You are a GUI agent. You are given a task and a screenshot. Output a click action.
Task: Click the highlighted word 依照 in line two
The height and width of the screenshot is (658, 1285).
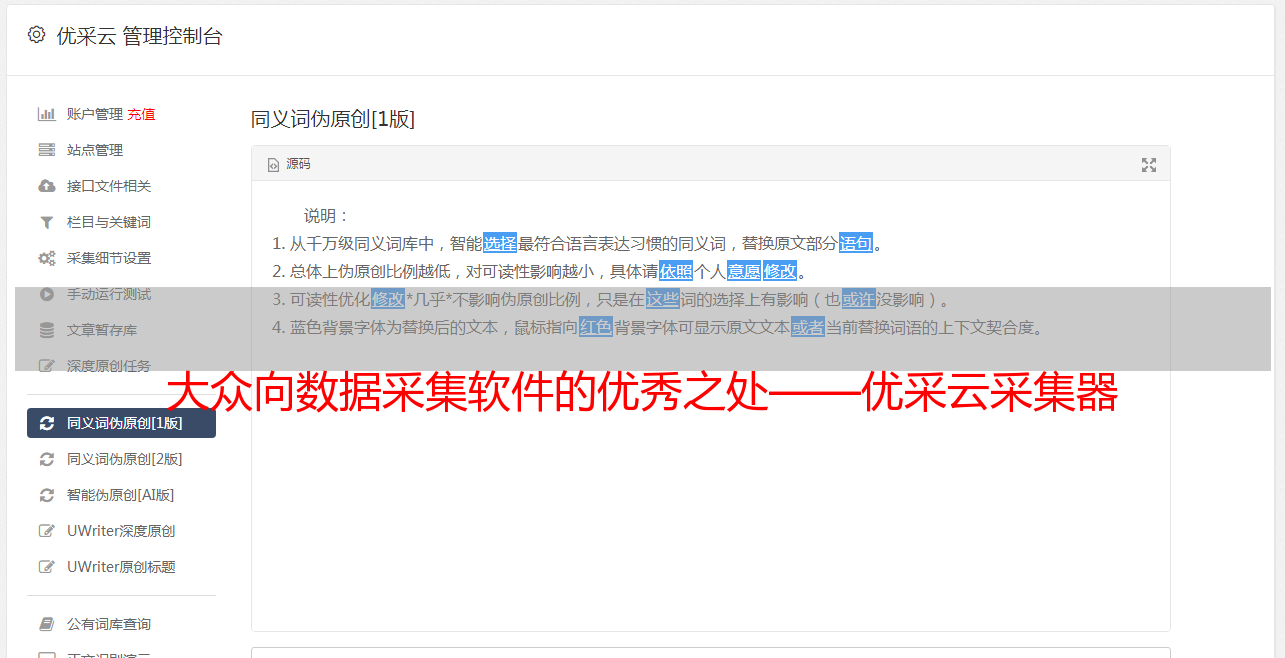click(676, 271)
